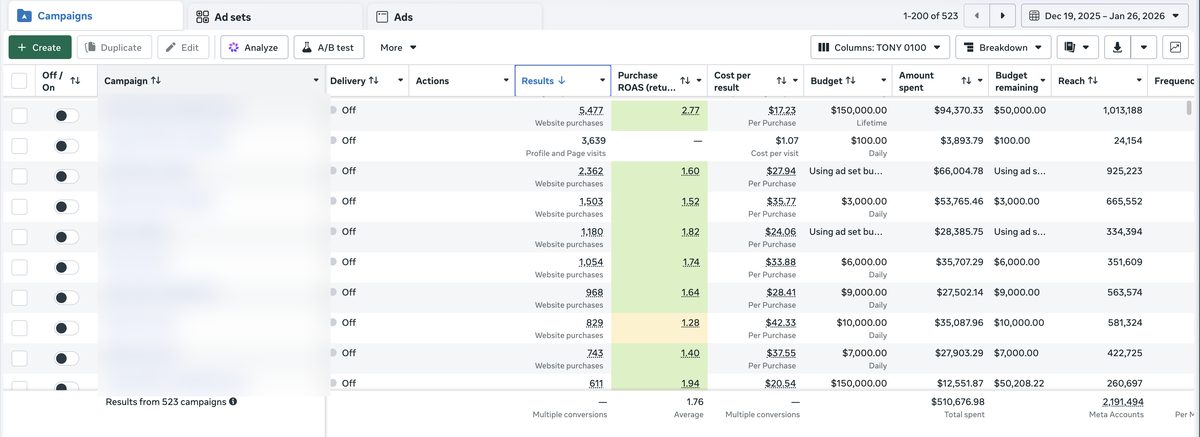
Task: Click the Ad sets grid icon
Action: pos(203,16)
